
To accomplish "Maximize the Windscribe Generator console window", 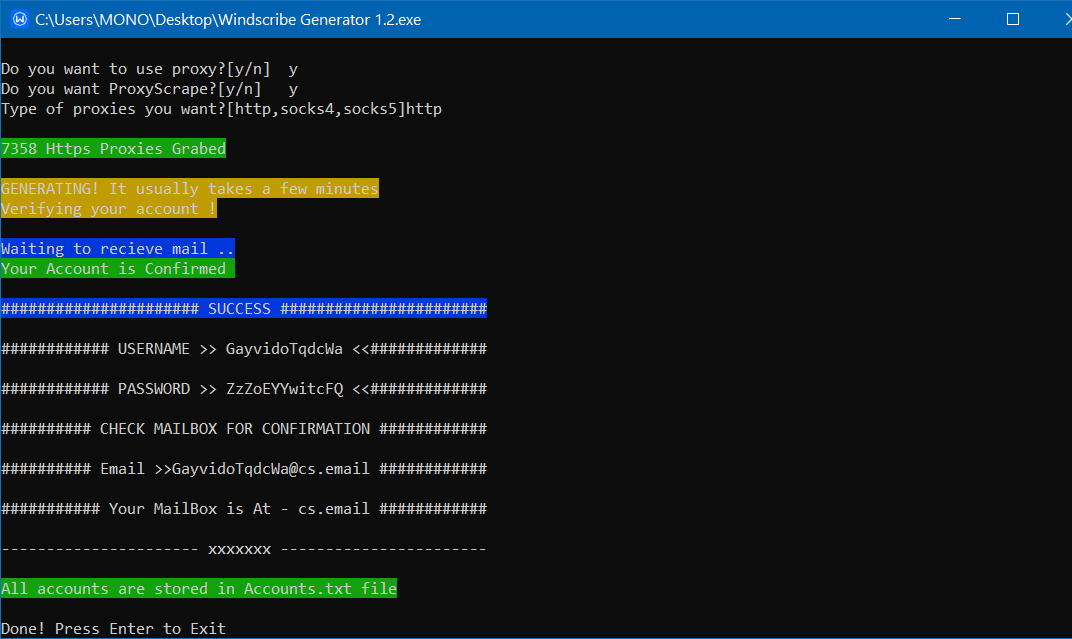I will pos(1012,19).
